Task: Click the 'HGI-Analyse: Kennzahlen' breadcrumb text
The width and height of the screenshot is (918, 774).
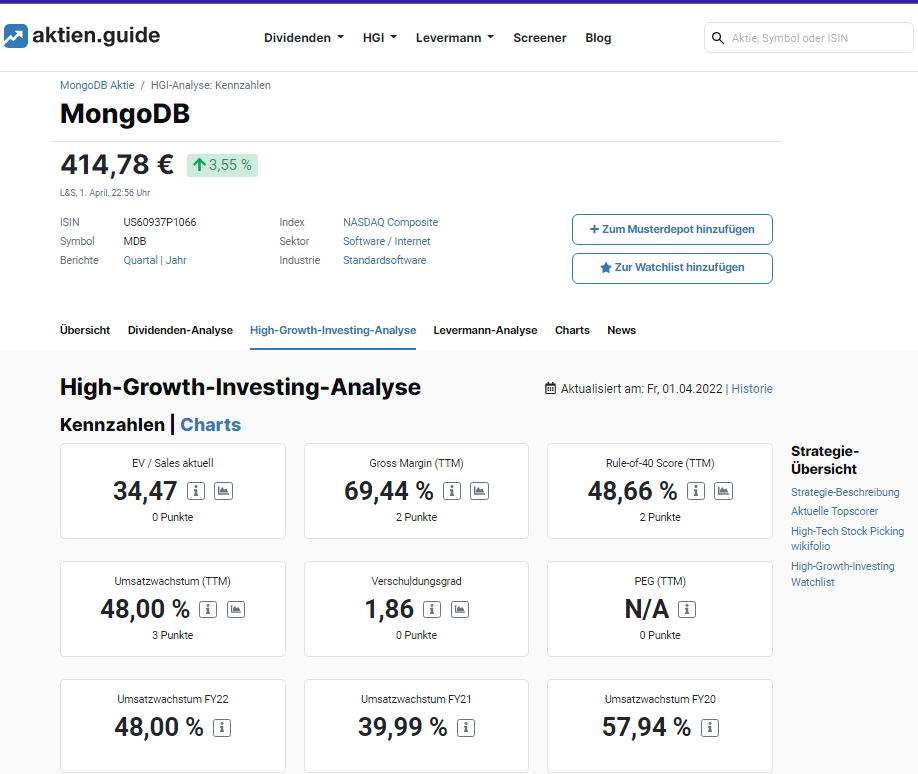Action: [x=211, y=85]
